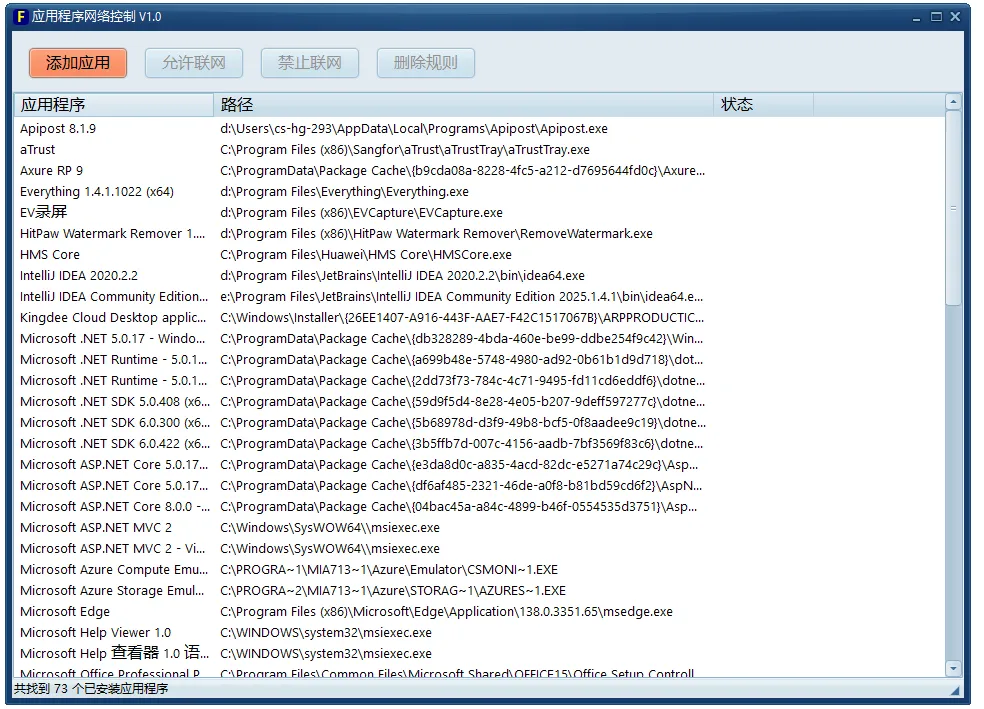984x709 pixels.
Task: Click the 共找到 73 个已安装应用程序 status text
Action: 91,689
